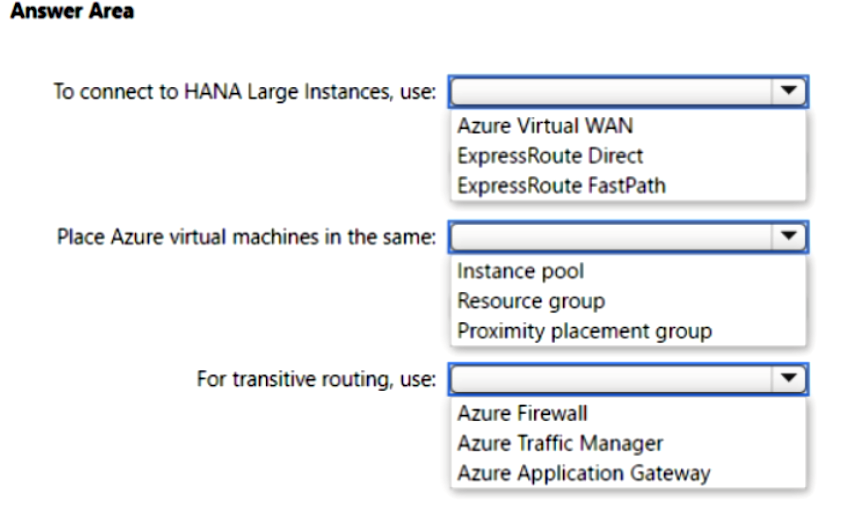Image resolution: width=845 pixels, height=522 pixels.
Task: Click the virtual machines placement combo box field
Action: point(628,236)
